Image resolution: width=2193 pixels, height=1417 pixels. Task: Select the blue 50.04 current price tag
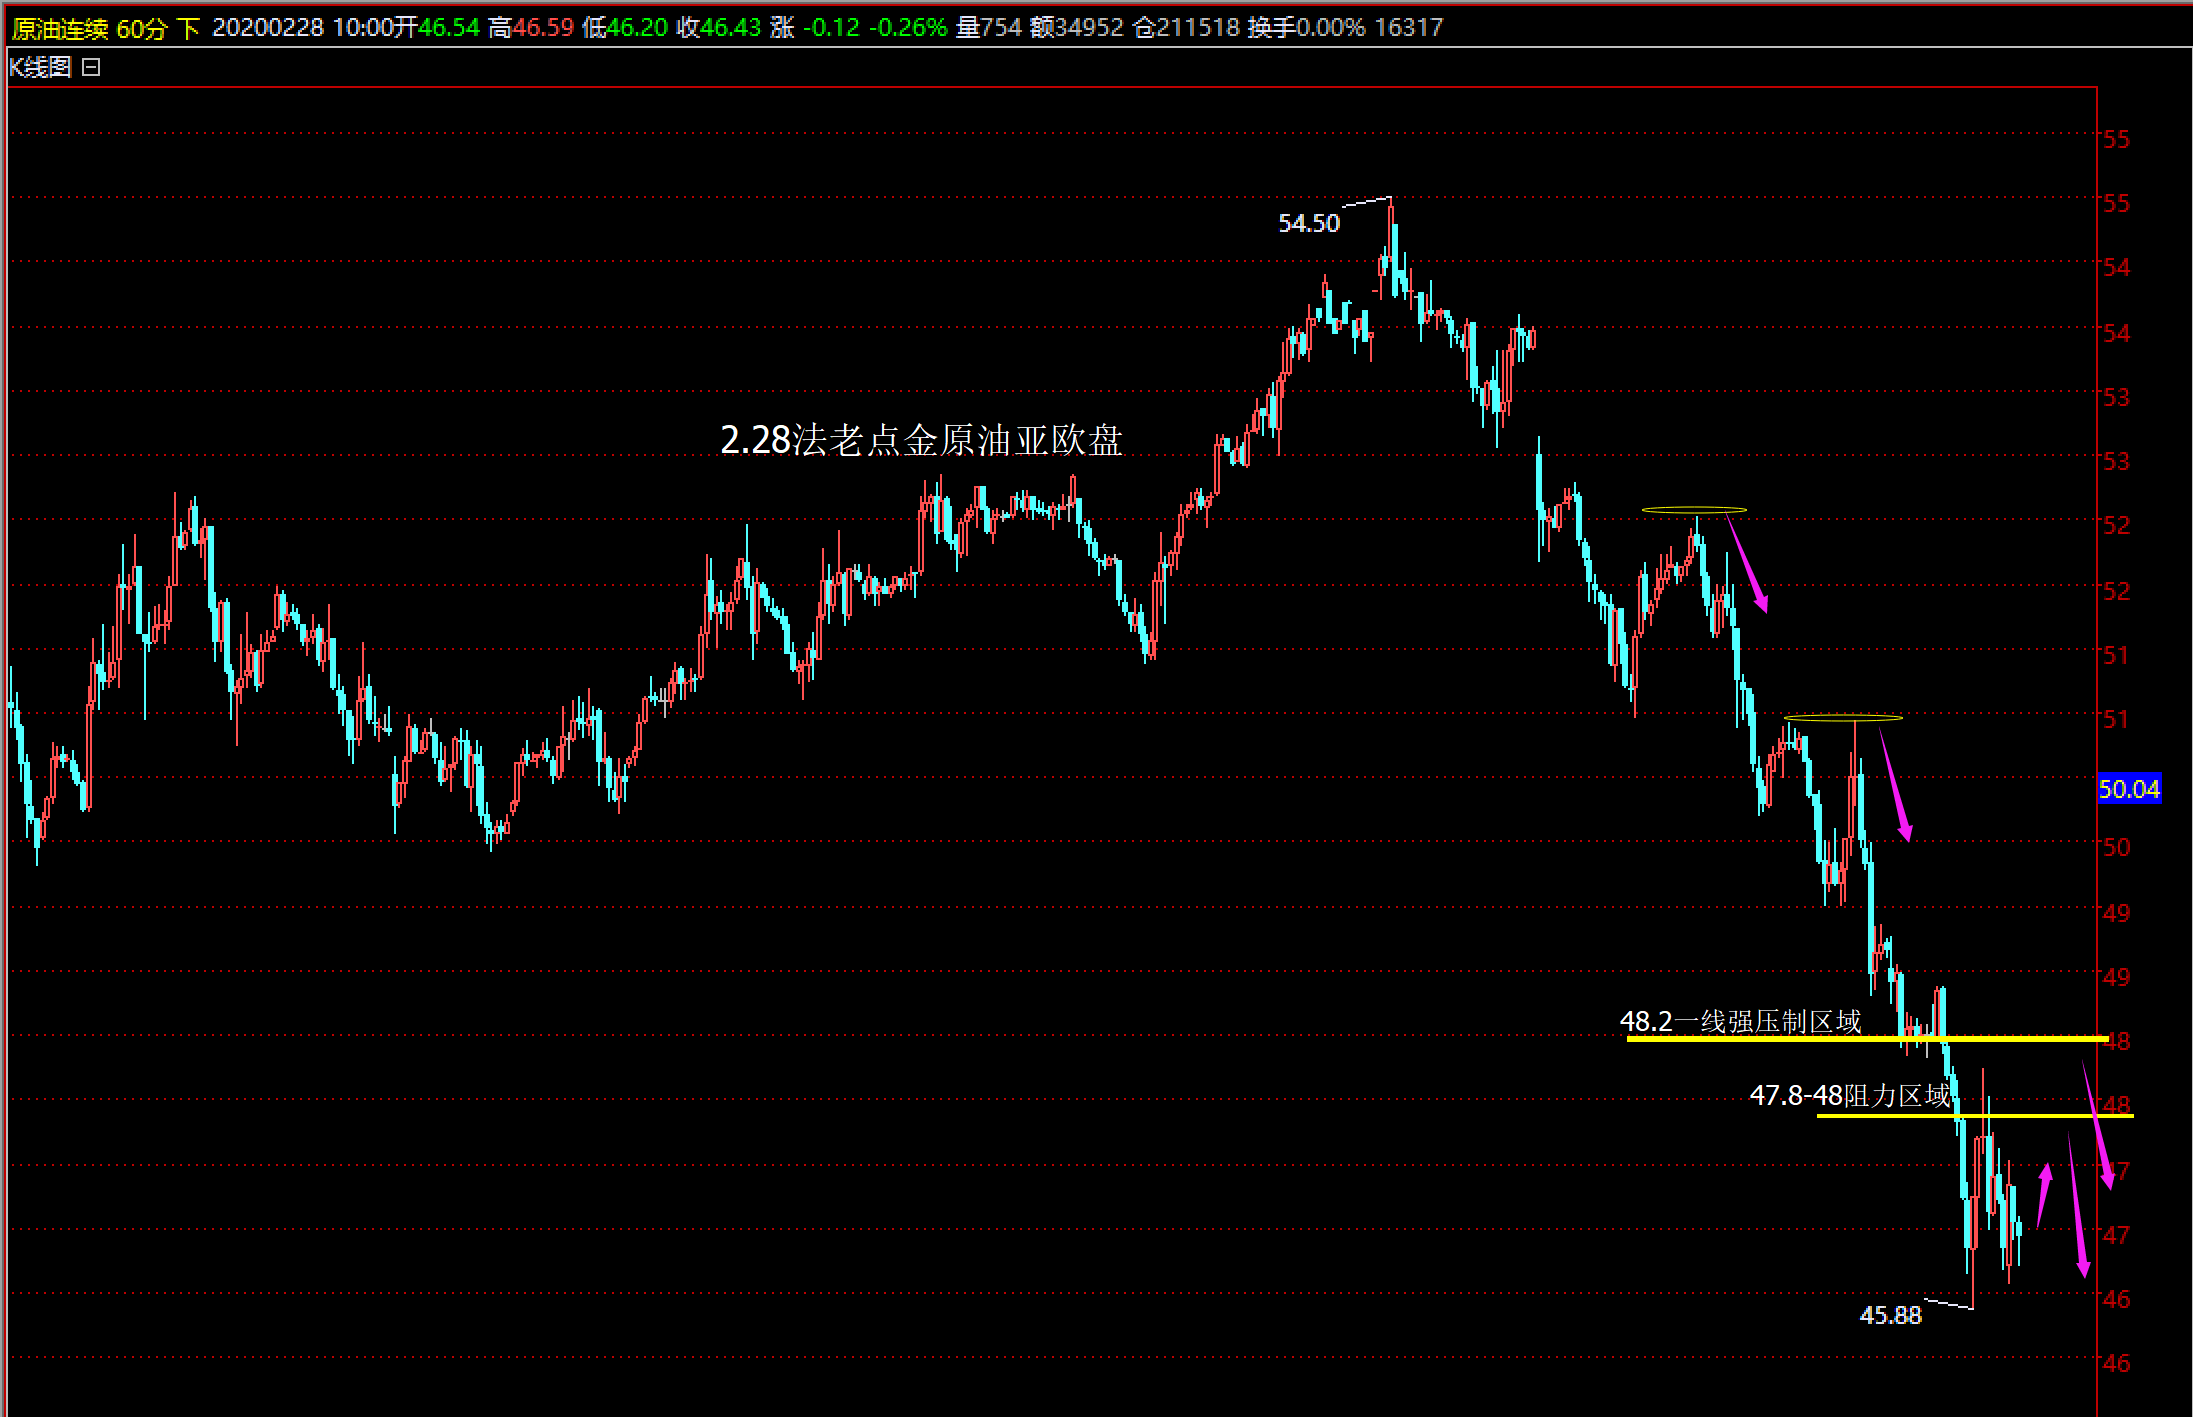(2128, 789)
